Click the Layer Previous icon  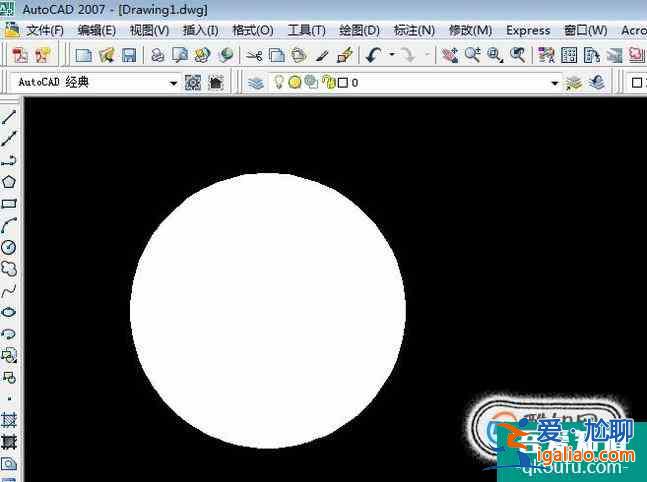coord(596,83)
